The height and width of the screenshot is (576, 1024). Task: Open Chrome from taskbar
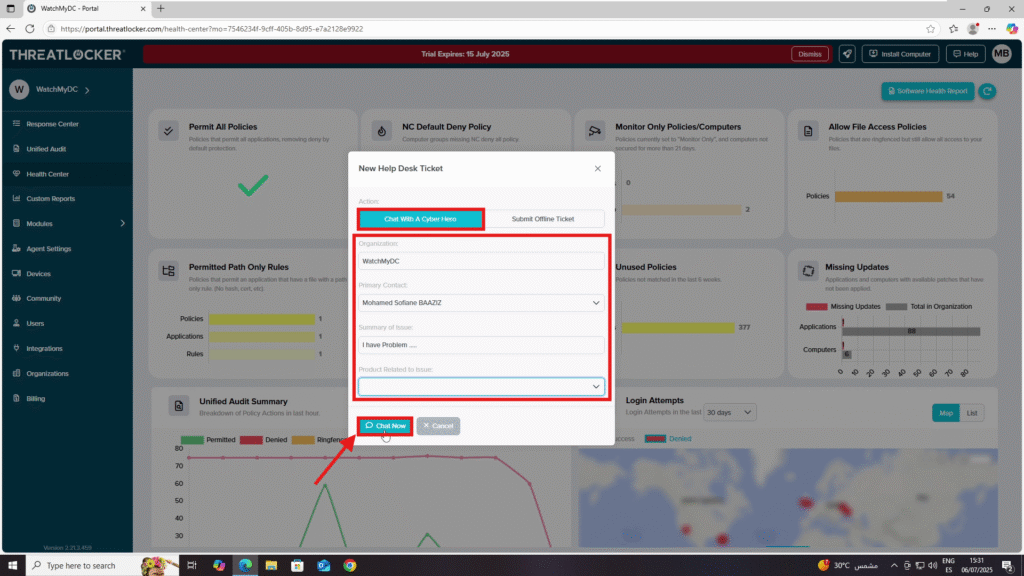point(350,566)
